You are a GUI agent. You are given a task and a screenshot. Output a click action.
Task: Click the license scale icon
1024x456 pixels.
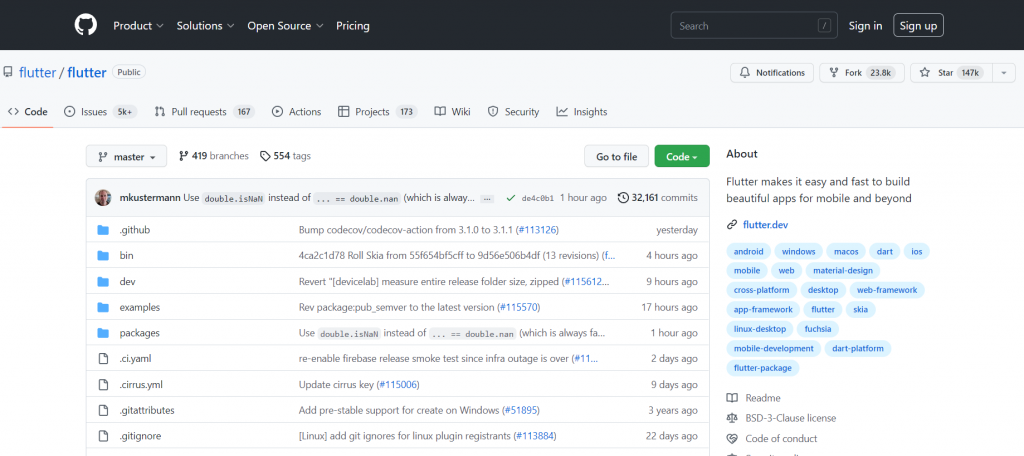pyautogui.click(x=732, y=418)
